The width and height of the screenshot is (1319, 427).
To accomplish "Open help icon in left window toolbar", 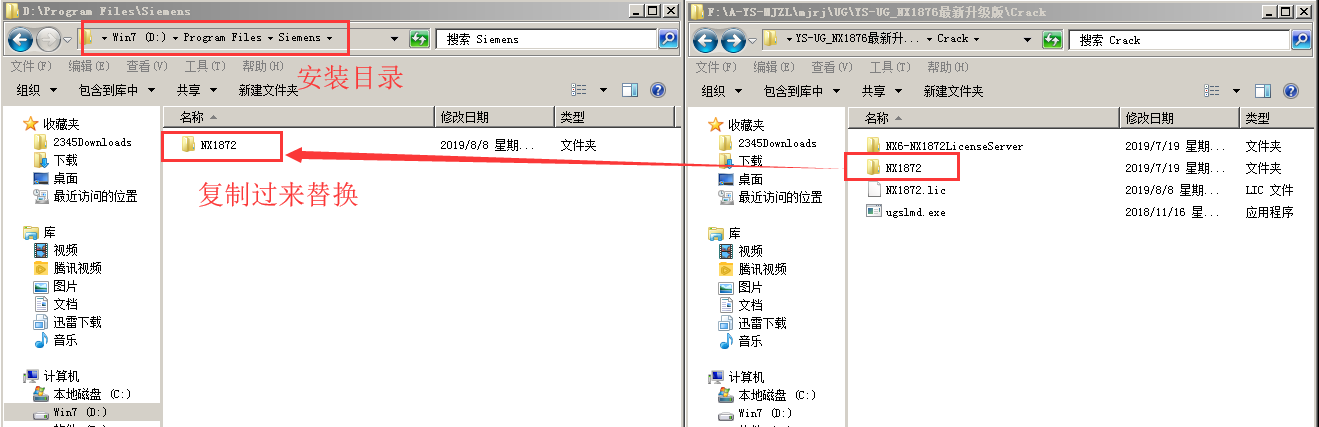I will coord(658,90).
